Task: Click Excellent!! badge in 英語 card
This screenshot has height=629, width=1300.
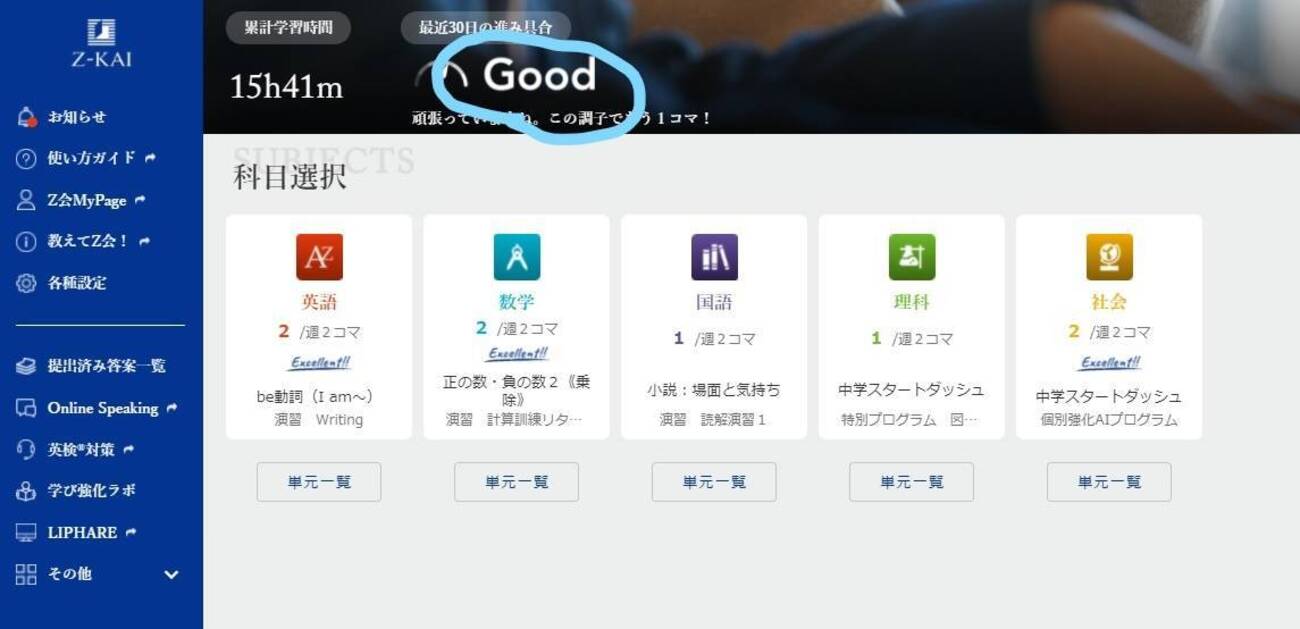Action: pyautogui.click(x=320, y=363)
